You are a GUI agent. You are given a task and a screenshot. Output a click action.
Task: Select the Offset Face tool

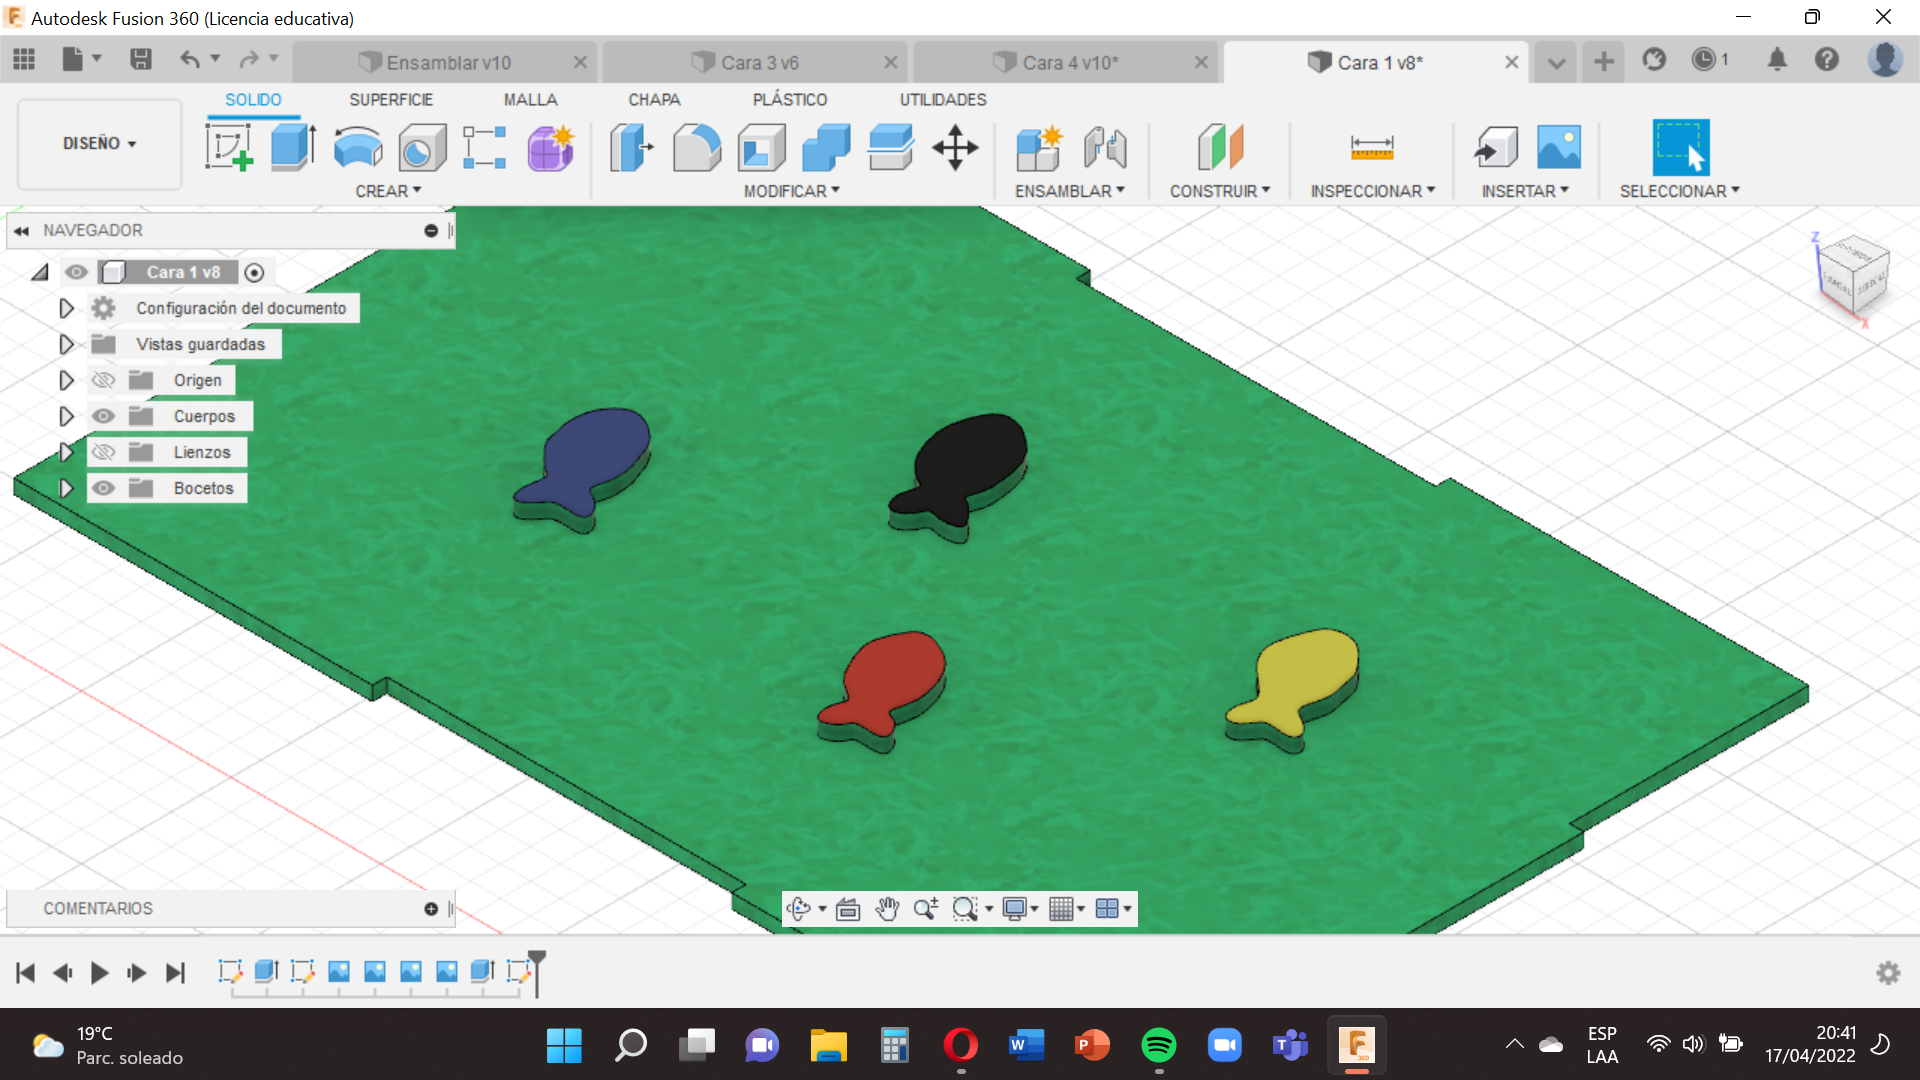[891, 147]
